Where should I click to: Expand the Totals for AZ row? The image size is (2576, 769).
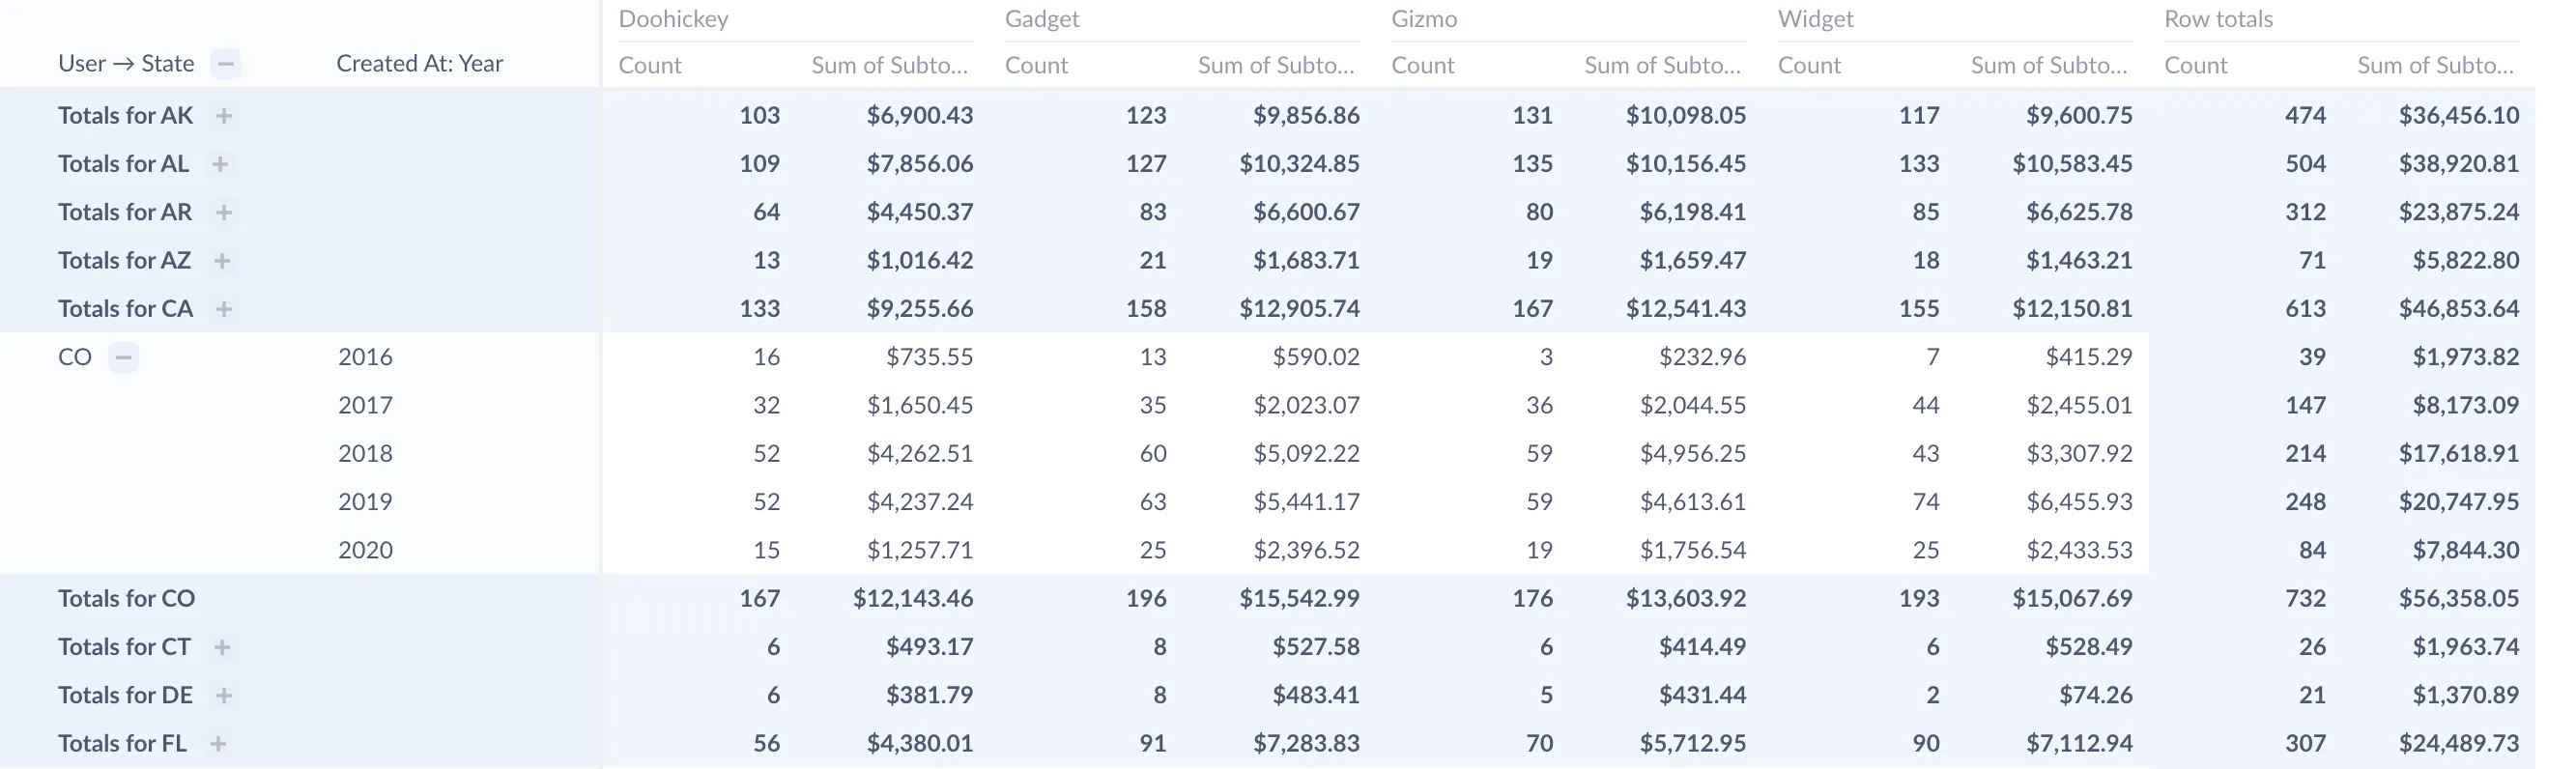coord(222,261)
